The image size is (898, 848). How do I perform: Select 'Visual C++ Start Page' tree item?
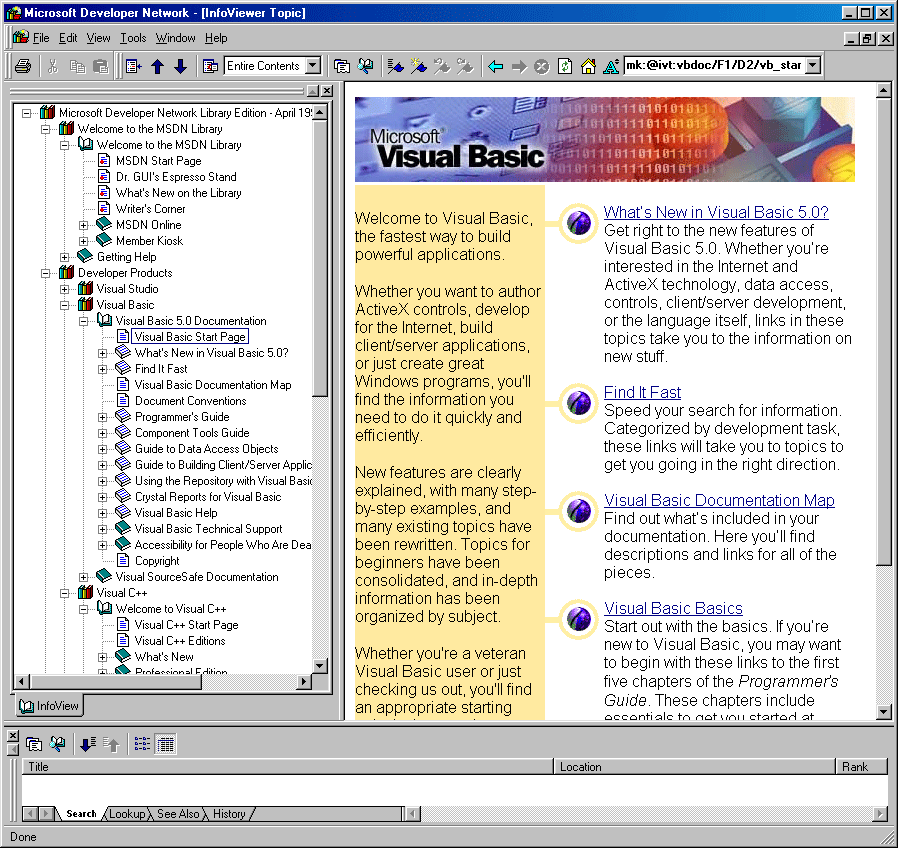[186, 625]
